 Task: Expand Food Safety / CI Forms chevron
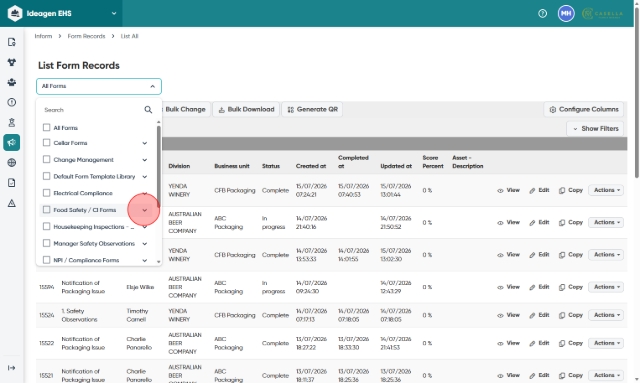pyautogui.click(x=144, y=210)
